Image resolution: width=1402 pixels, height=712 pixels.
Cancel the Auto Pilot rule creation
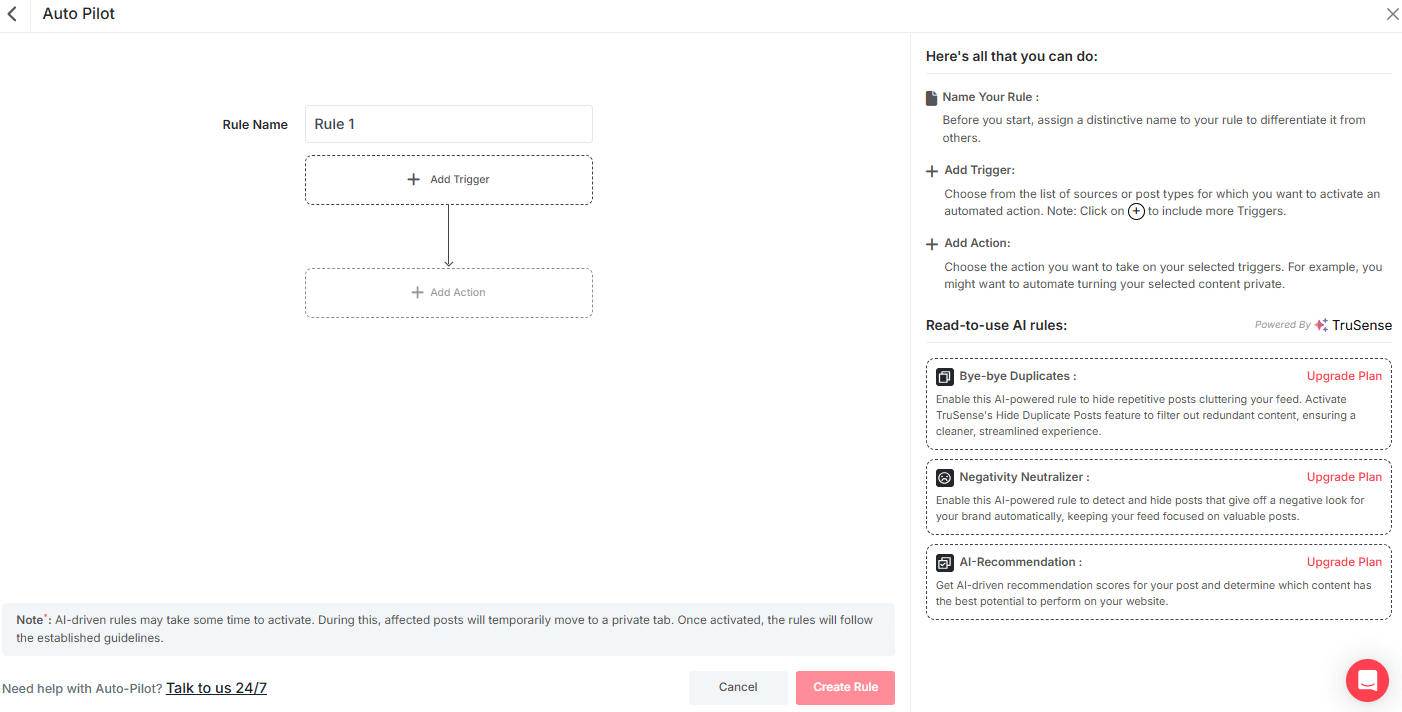click(738, 687)
